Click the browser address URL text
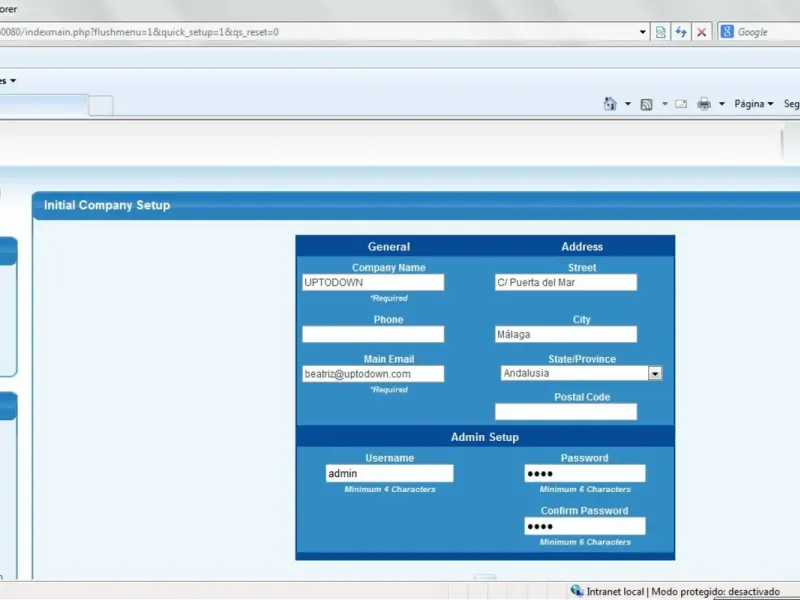 139,32
